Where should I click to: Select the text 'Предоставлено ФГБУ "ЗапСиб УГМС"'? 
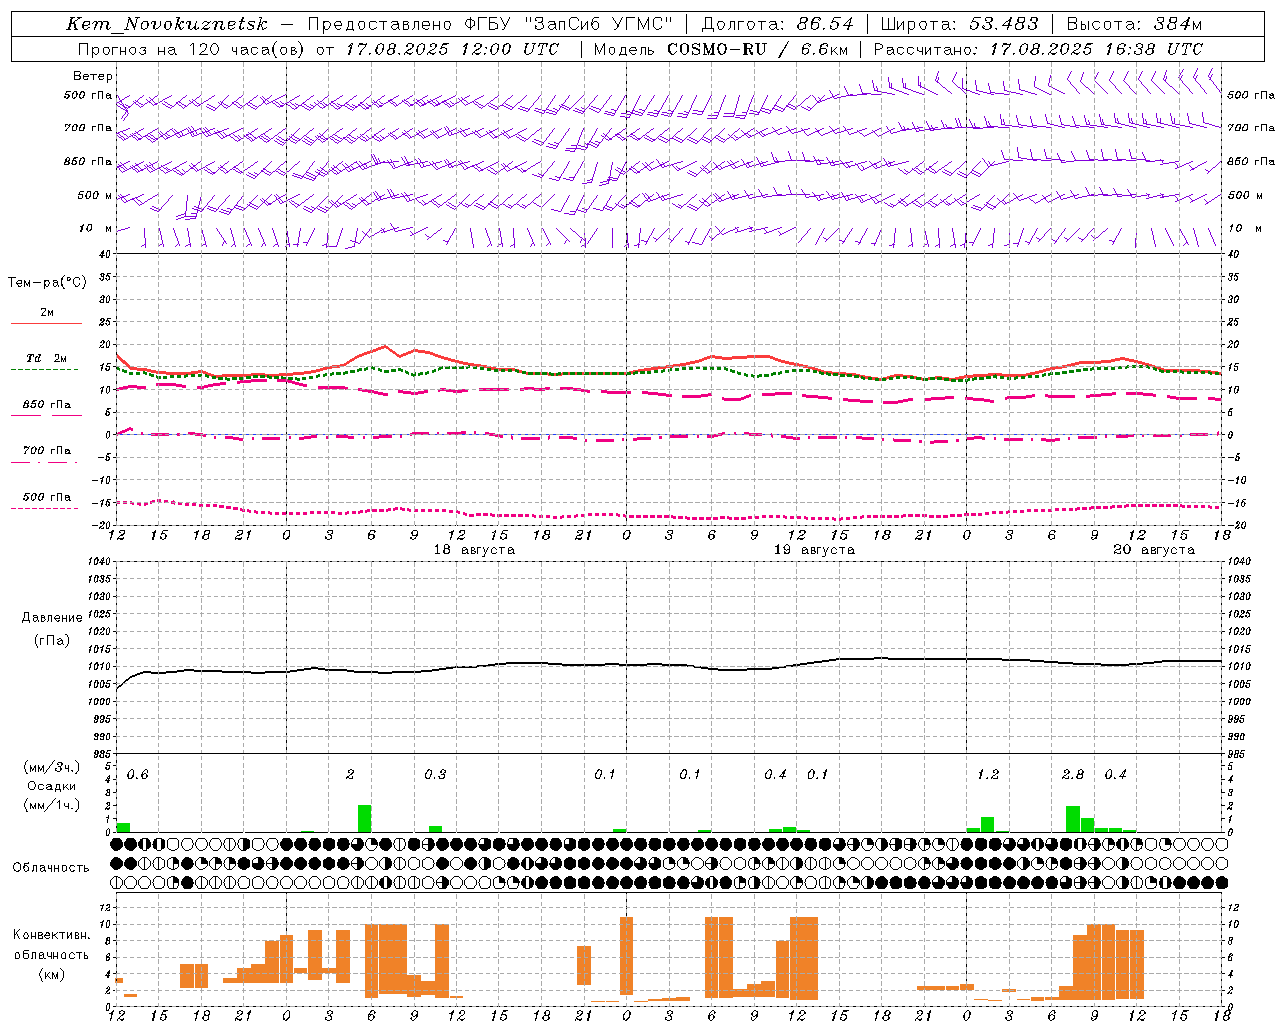[489, 24]
